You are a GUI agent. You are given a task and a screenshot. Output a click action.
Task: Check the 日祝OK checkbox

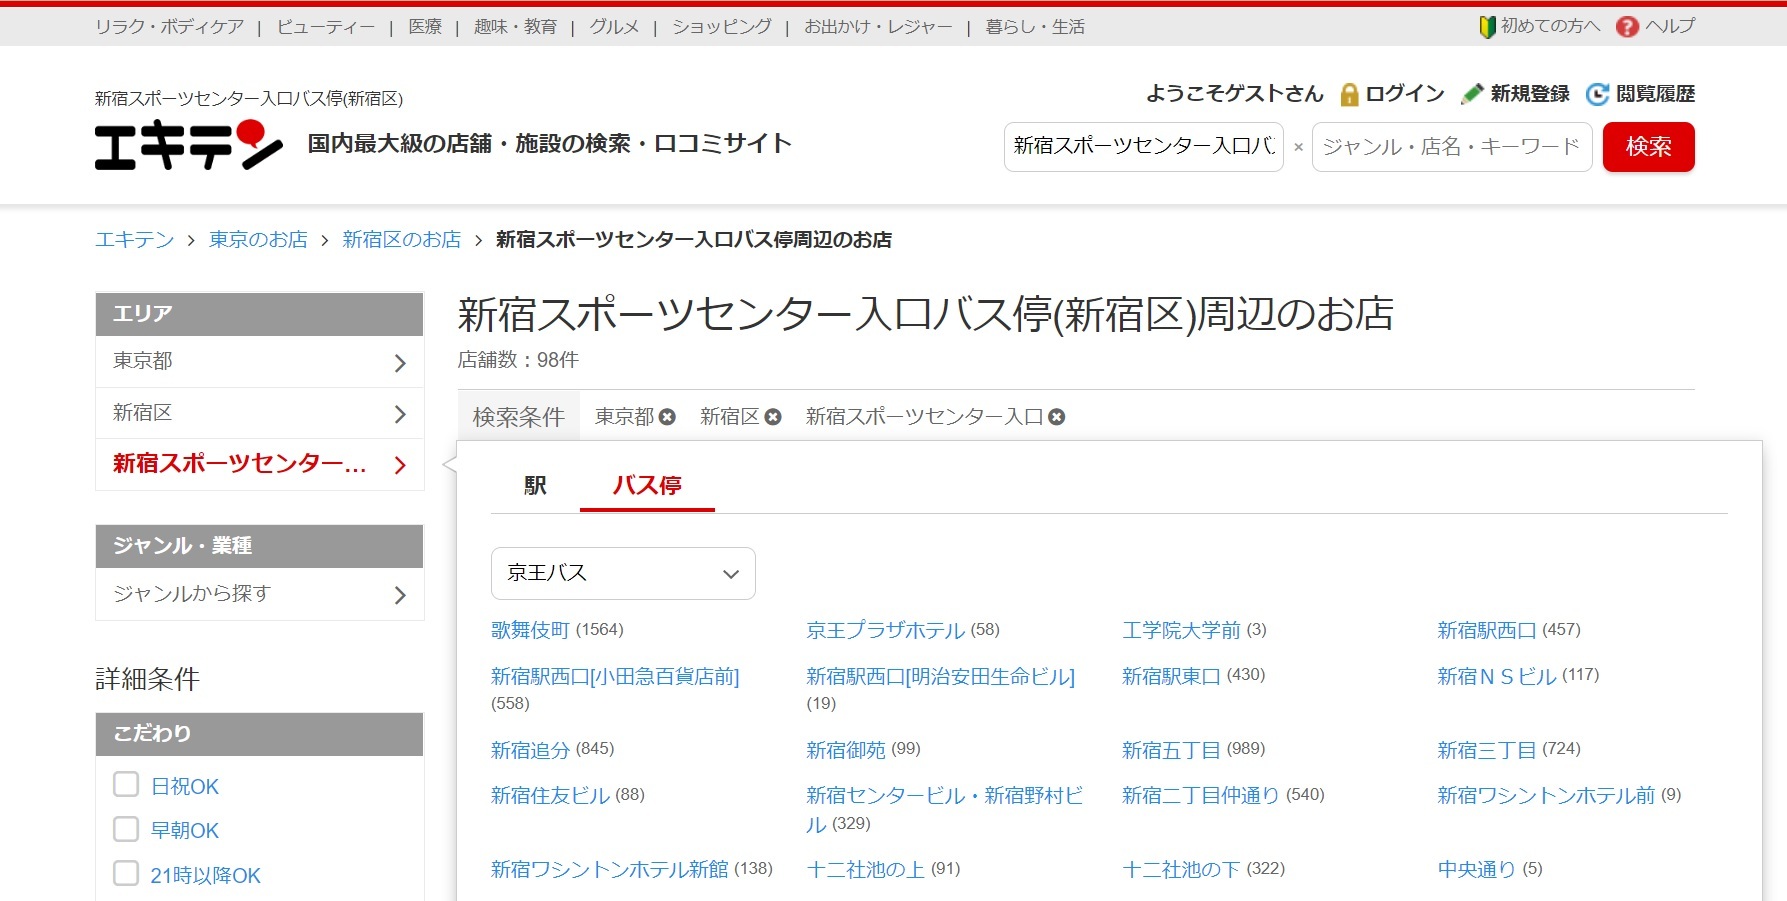(126, 784)
